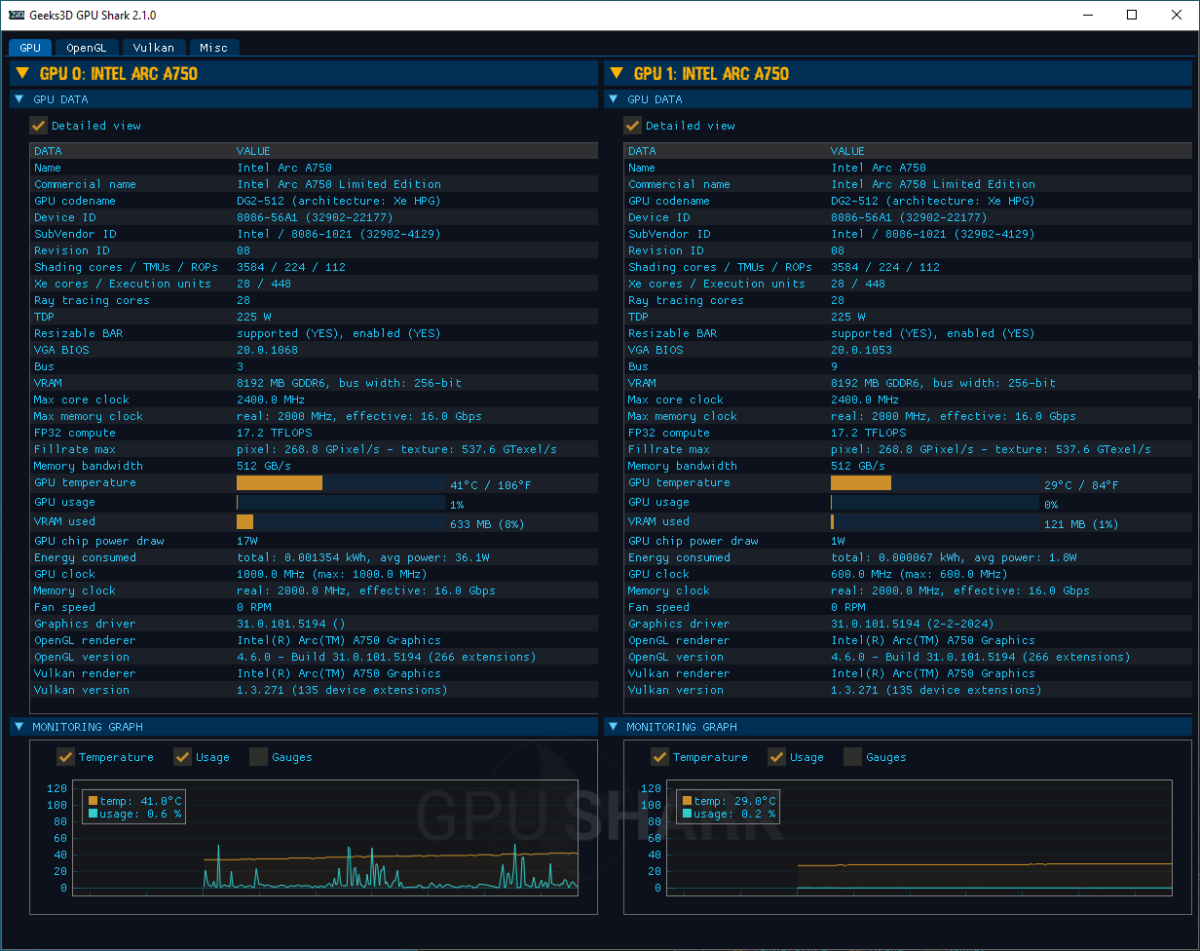Click orange temp legend swatch in GPU 1 graph

pyautogui.click(x=687, y=801)
